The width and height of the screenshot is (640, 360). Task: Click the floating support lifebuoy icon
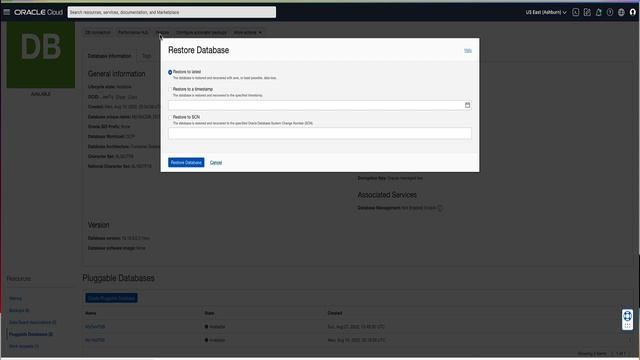[627, 316]
